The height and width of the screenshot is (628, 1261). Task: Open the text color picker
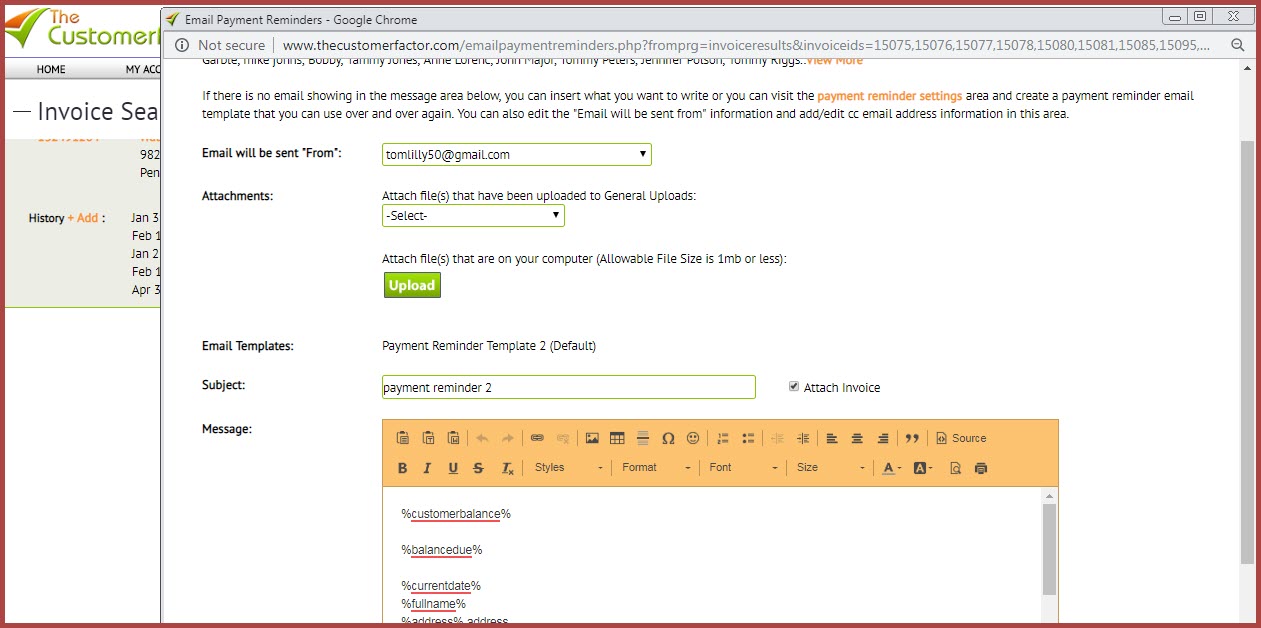pyautogui.click(x=892, y=468)
